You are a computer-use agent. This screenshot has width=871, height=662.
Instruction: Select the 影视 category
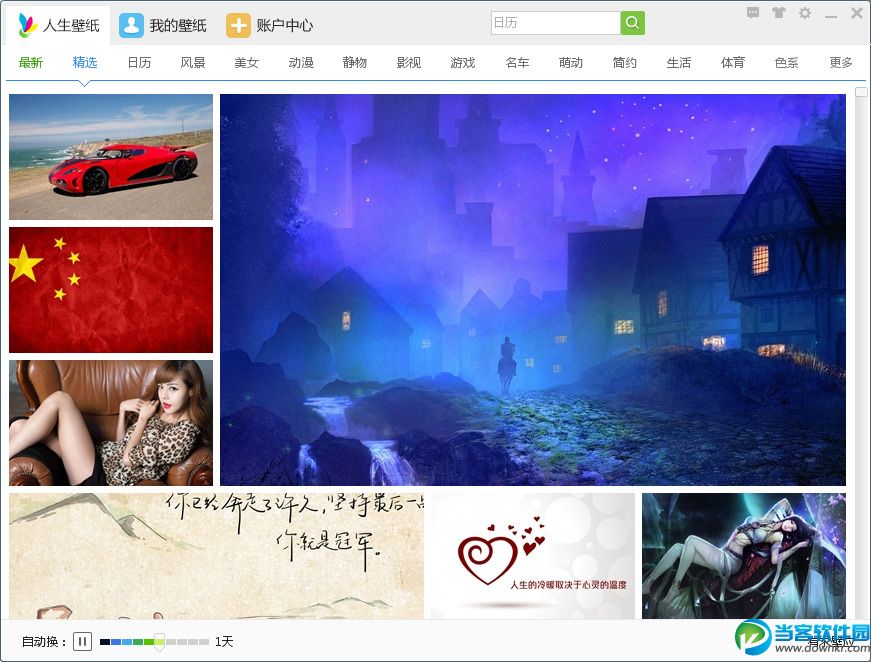click(x=409, y=63)
